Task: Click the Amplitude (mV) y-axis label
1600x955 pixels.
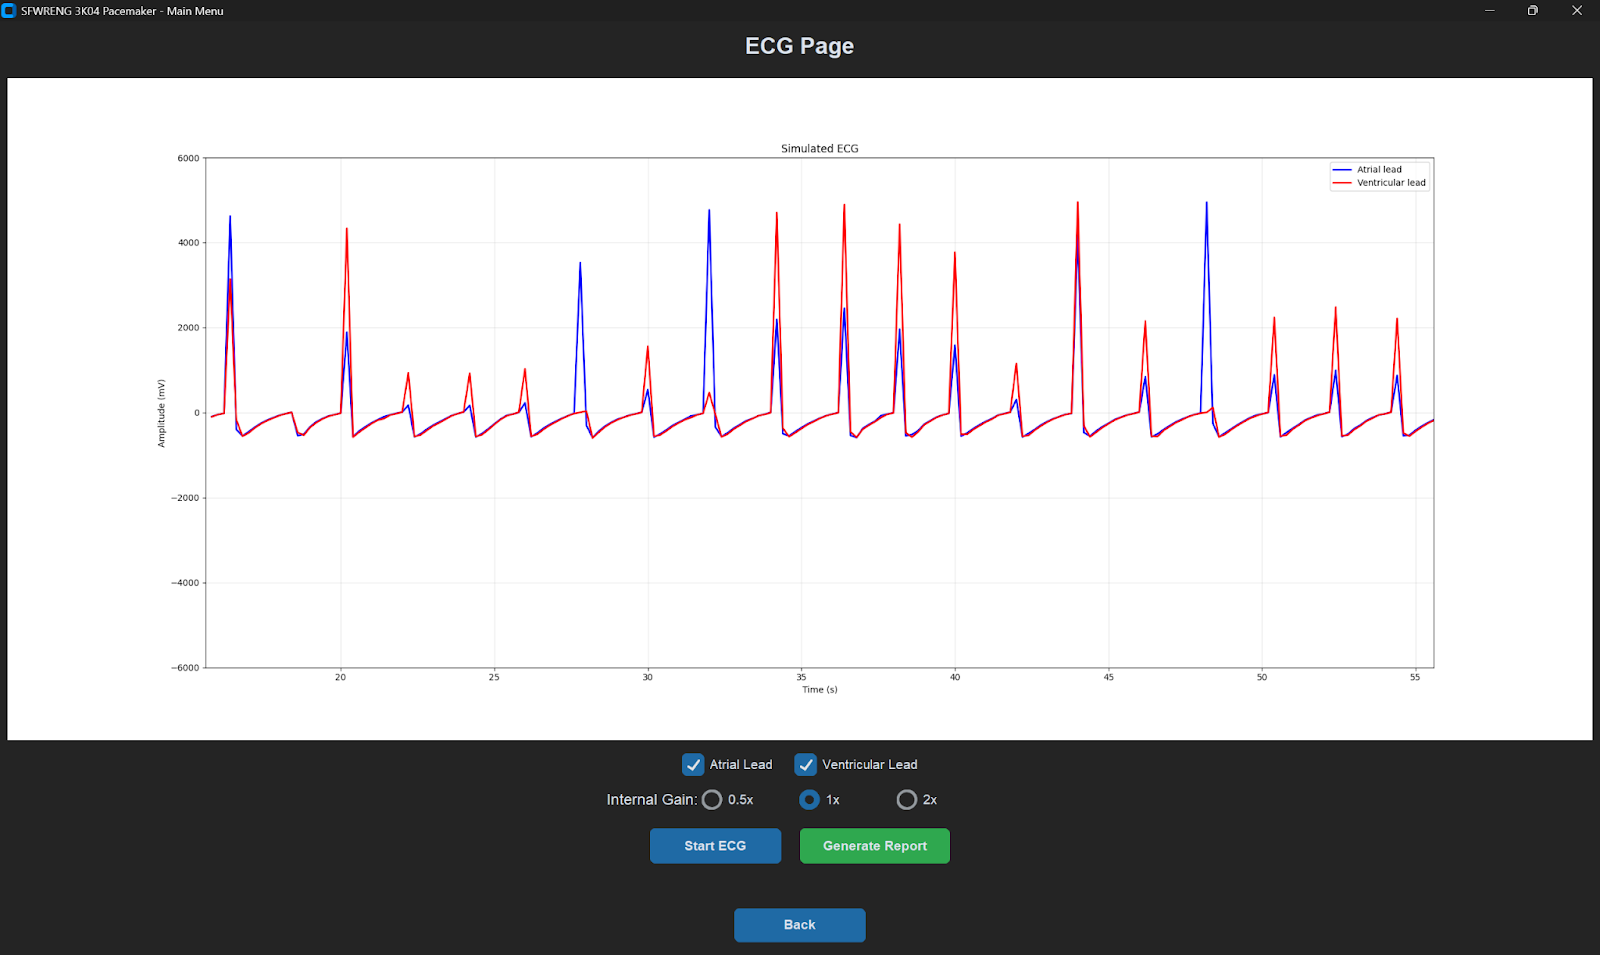Action: pyautogui.click(x=161, y=413)
